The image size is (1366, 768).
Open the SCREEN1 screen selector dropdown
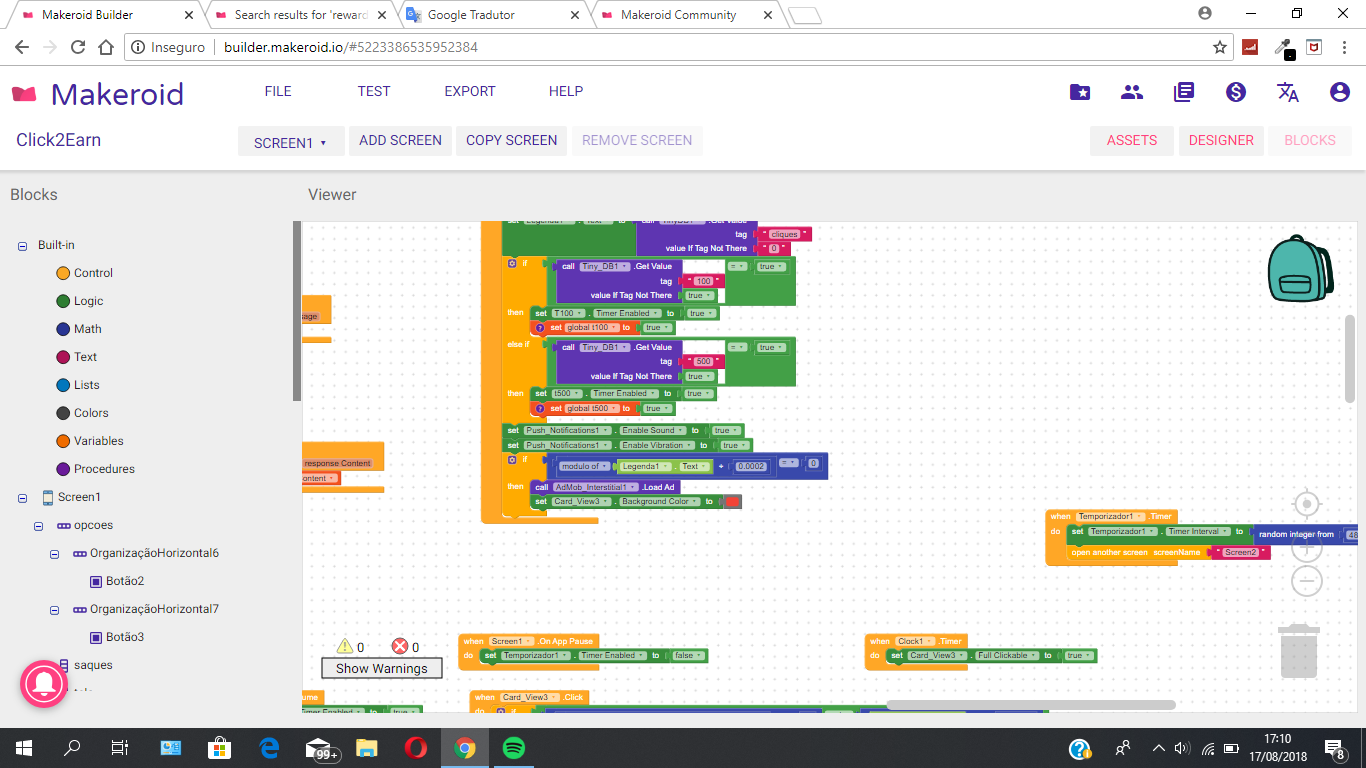click(291, 142)
